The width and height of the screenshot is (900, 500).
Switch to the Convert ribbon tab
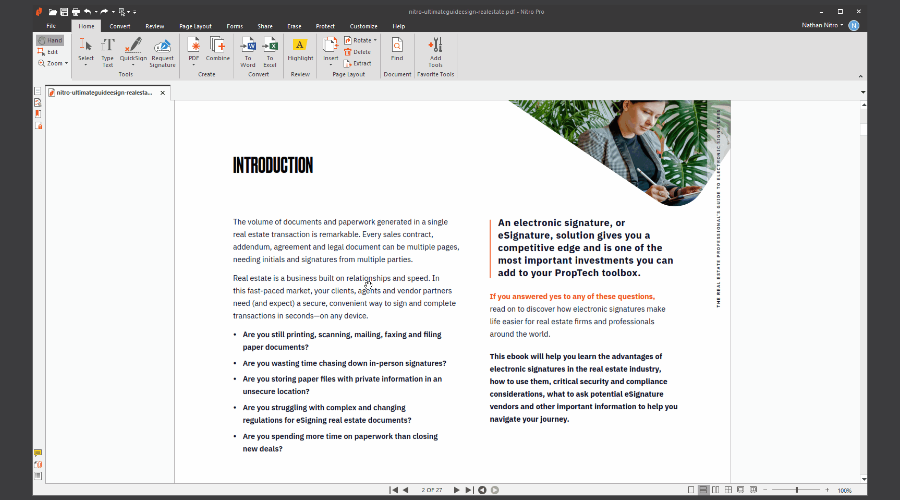120,26
